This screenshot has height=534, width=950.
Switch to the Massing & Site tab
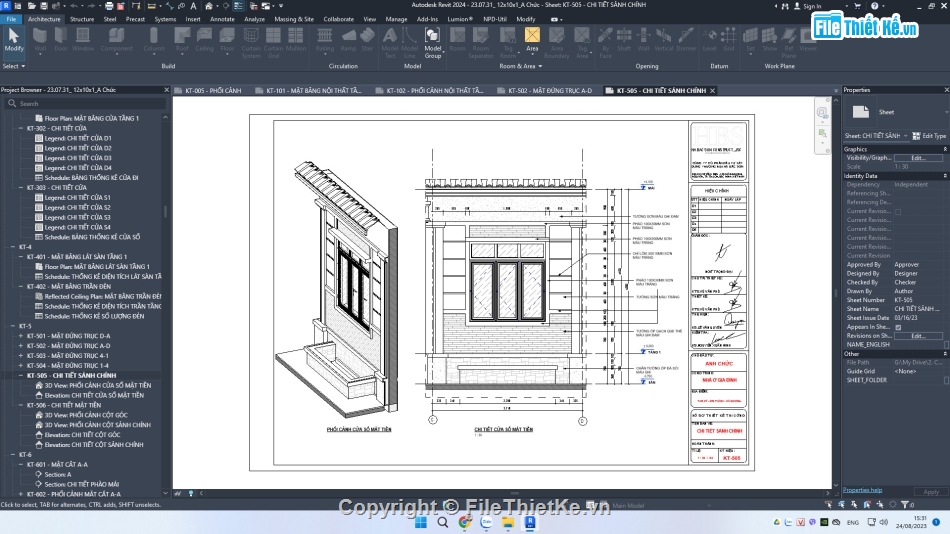[294, 19]
